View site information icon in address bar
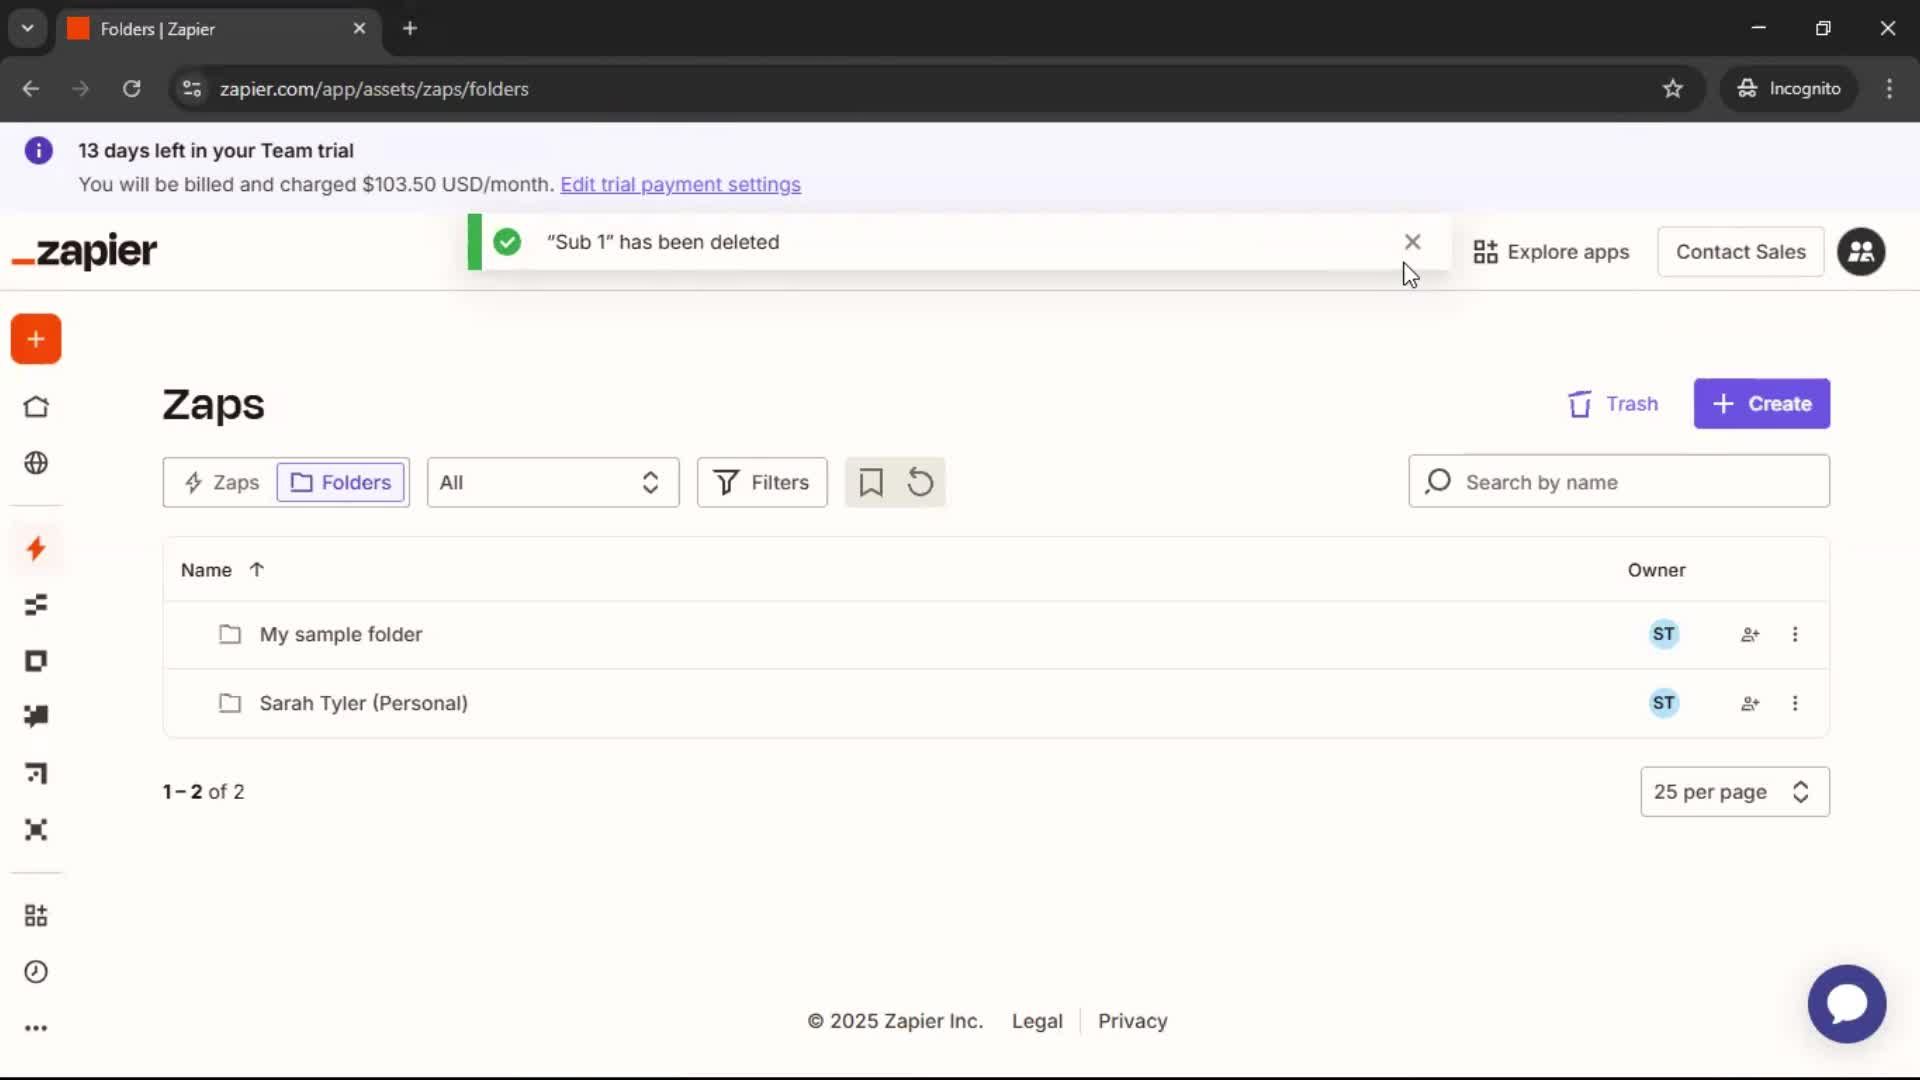1920x1080 pixels. point(191,89)
